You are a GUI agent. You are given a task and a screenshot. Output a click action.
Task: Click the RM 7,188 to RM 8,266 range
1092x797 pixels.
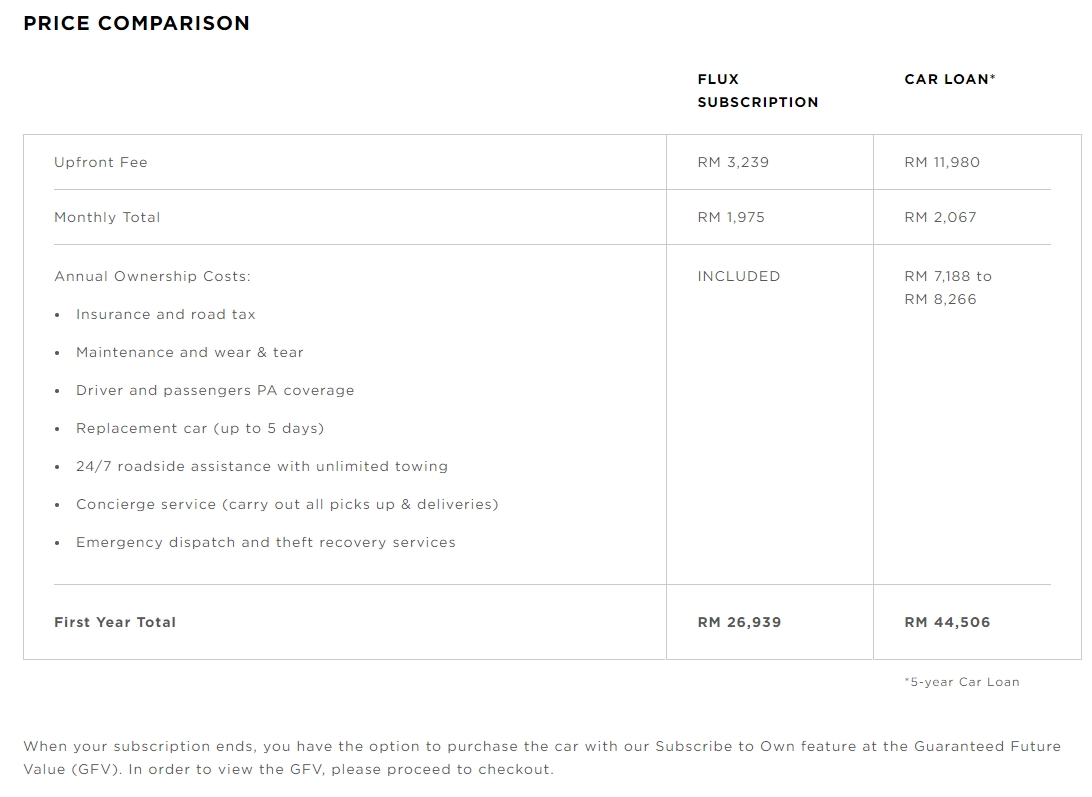[947, 287]
